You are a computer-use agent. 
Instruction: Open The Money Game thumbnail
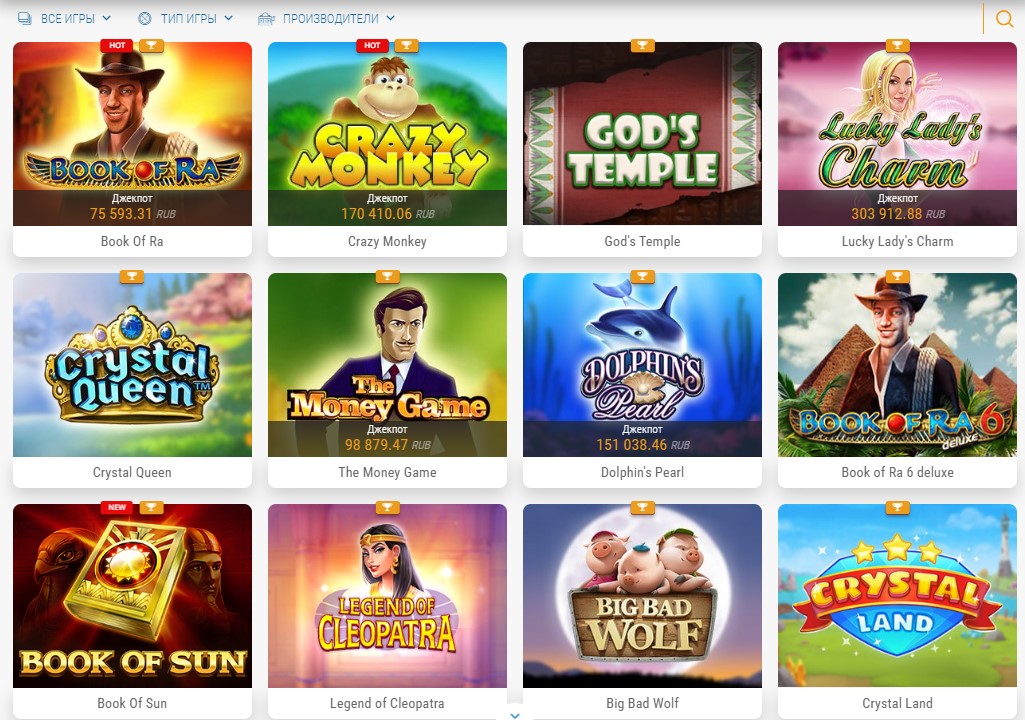click(387, 365)
